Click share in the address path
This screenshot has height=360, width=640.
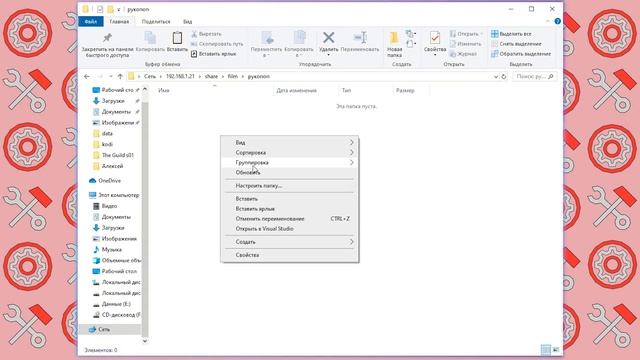click(x=211, y=76)
